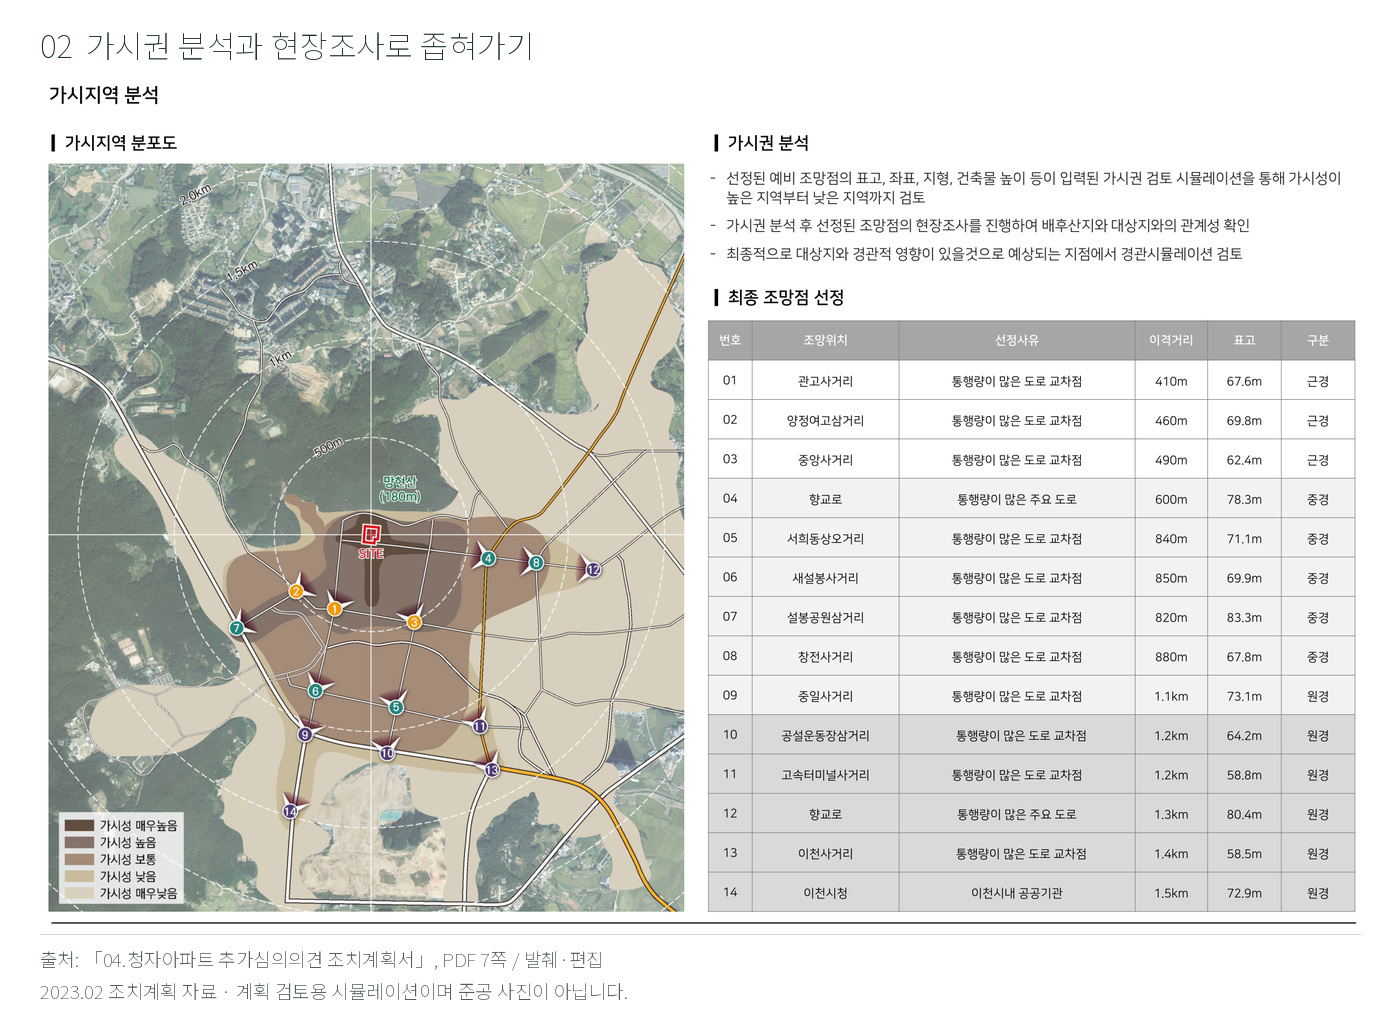This screenshot has height=1032, width=1400.
Task: Click the 선정사유 table column header
Action: tap(1017, 340)
